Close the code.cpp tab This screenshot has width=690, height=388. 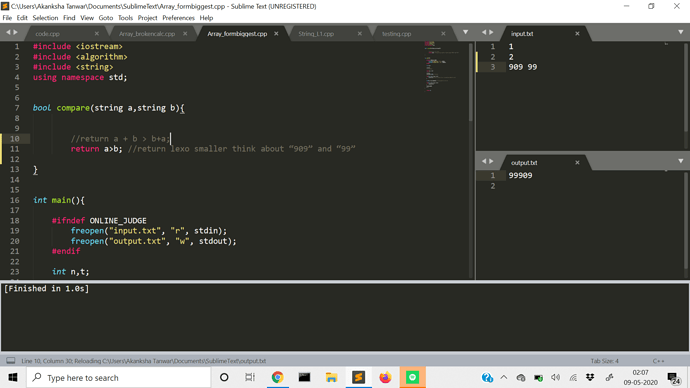click(x=96, y=33)
